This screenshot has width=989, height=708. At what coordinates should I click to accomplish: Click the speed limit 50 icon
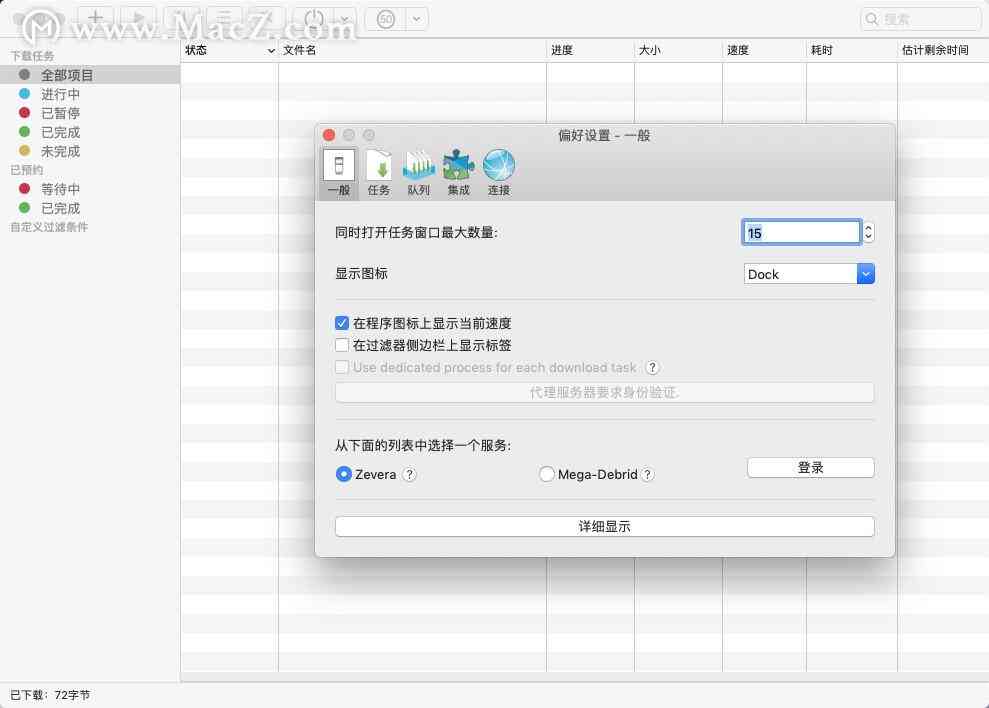coord(385,19)
